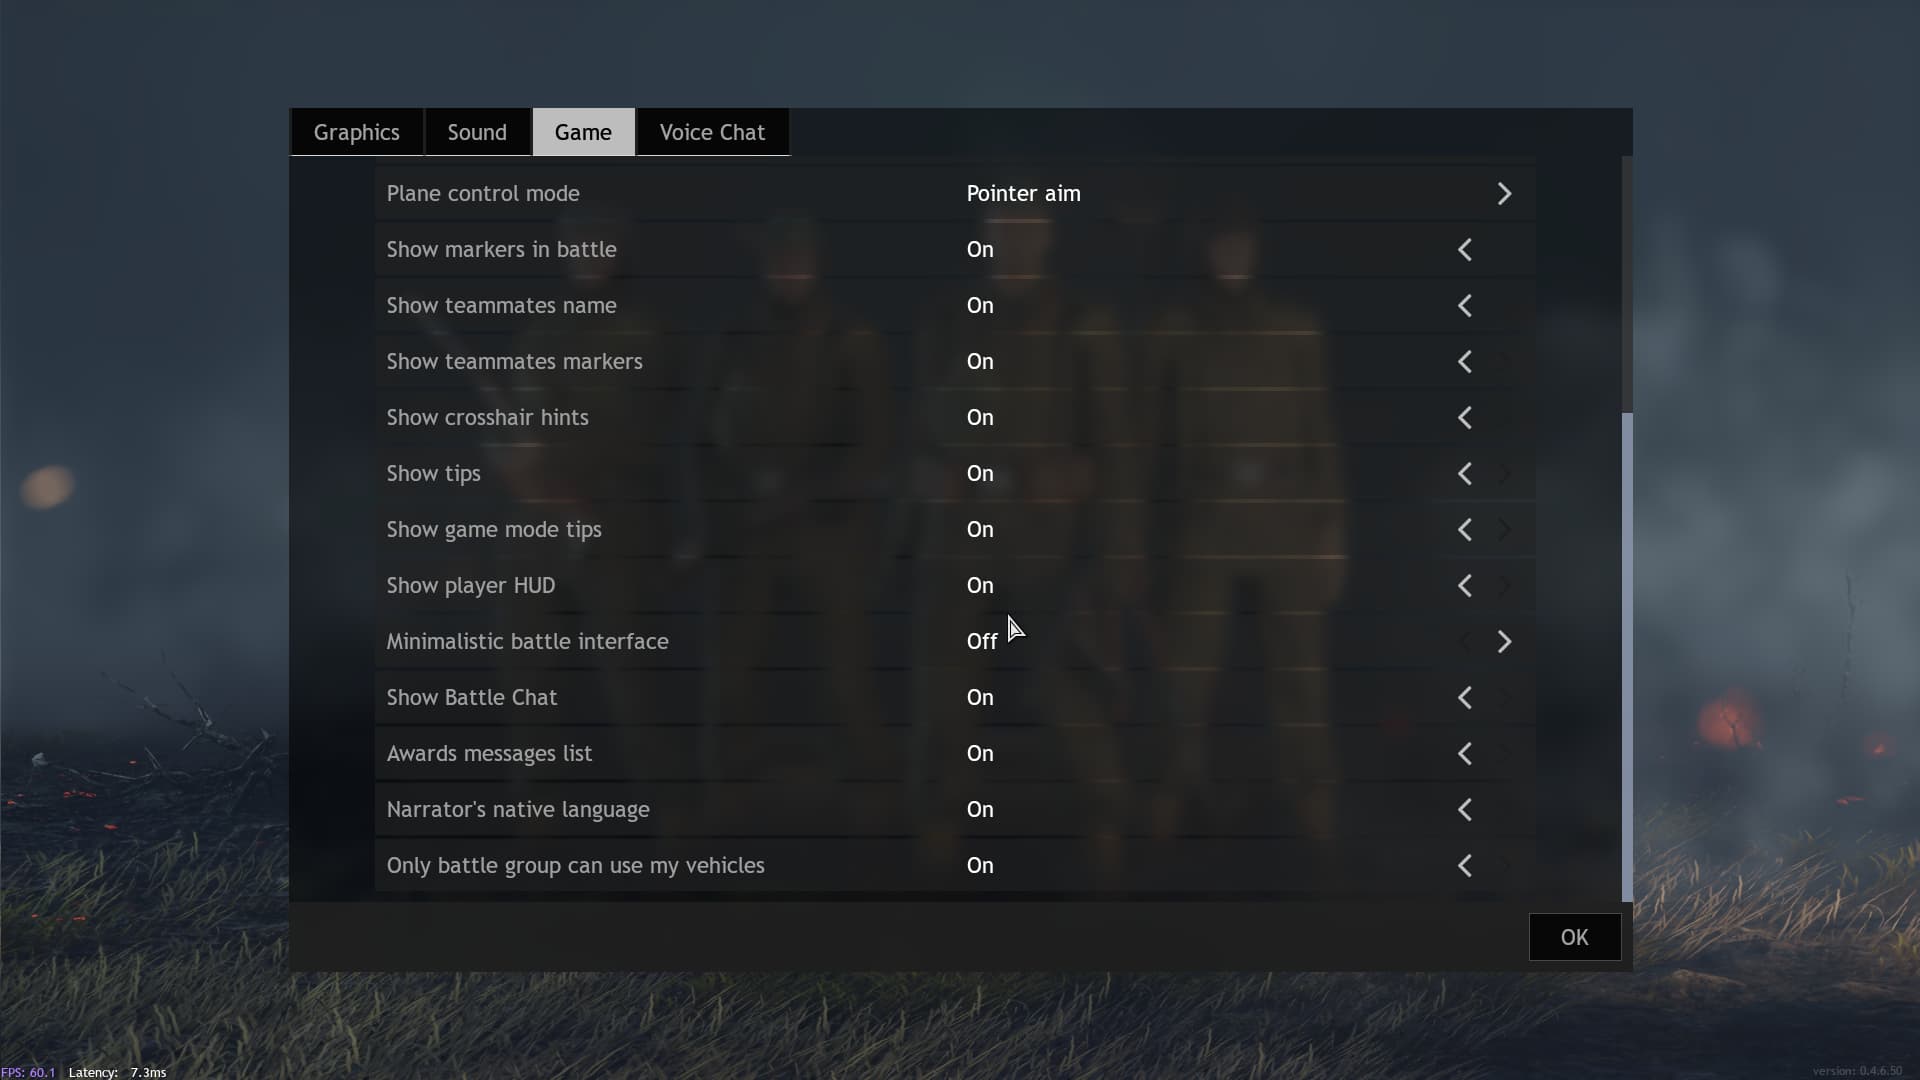
Task: Turn off Show Battle Chat via arrow
Action: [x=1465, y=698]
